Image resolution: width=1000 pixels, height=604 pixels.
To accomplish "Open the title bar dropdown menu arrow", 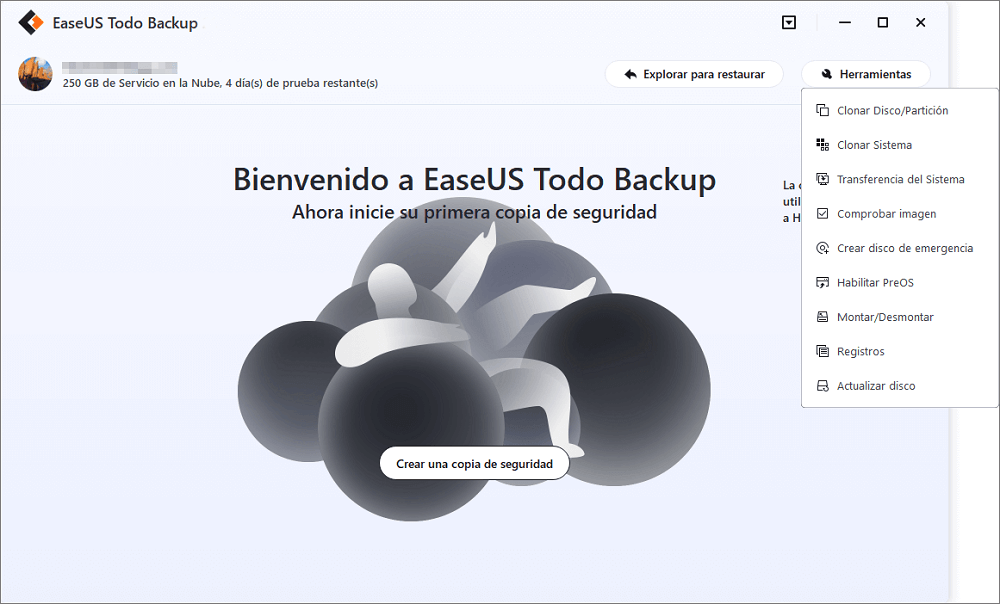I will (789, 22).
